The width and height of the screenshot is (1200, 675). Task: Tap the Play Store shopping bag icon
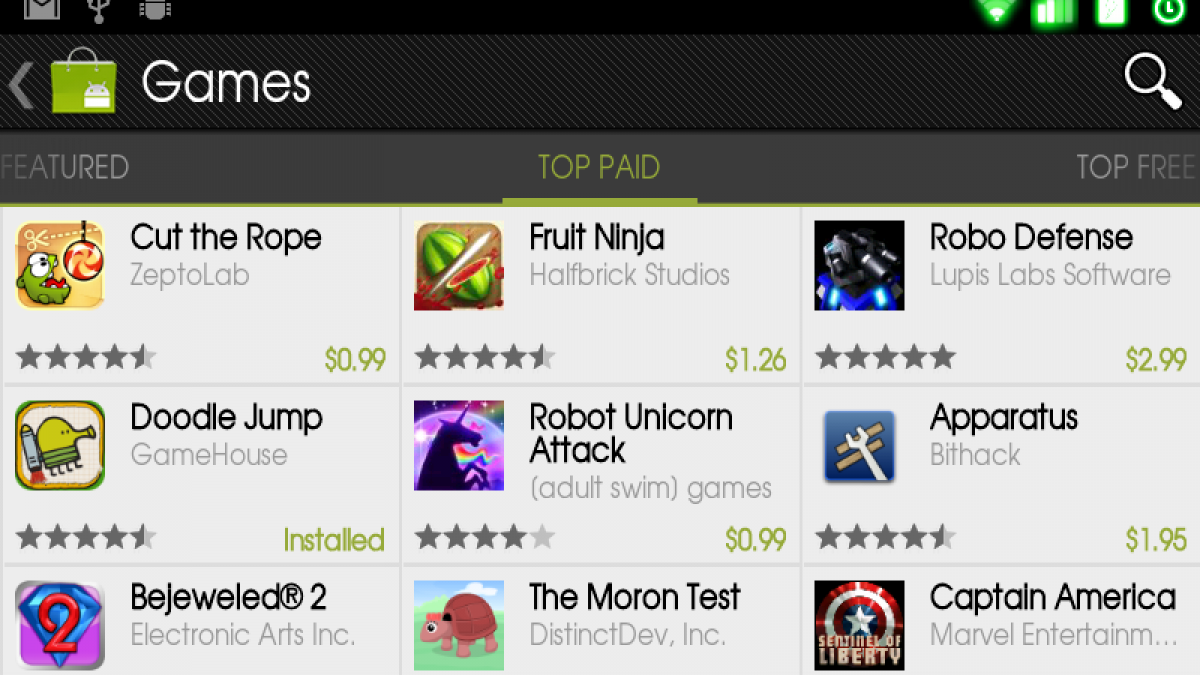point(83,80)
